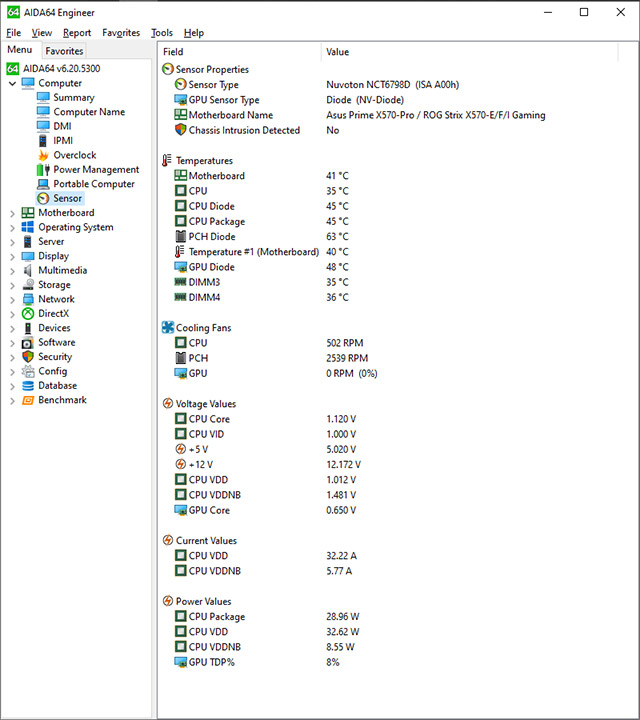The height and width of the screenshot is (720, 640).
Task: Select the Display tree item
Action: (53, 256)
